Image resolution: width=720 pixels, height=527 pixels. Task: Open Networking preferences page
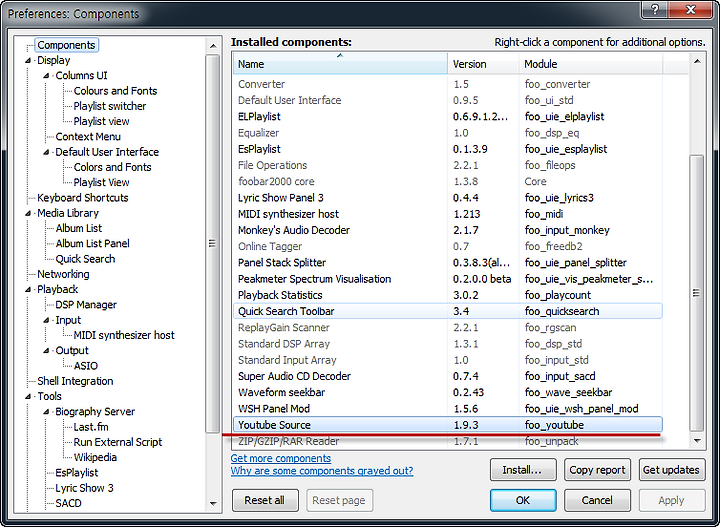63,274
